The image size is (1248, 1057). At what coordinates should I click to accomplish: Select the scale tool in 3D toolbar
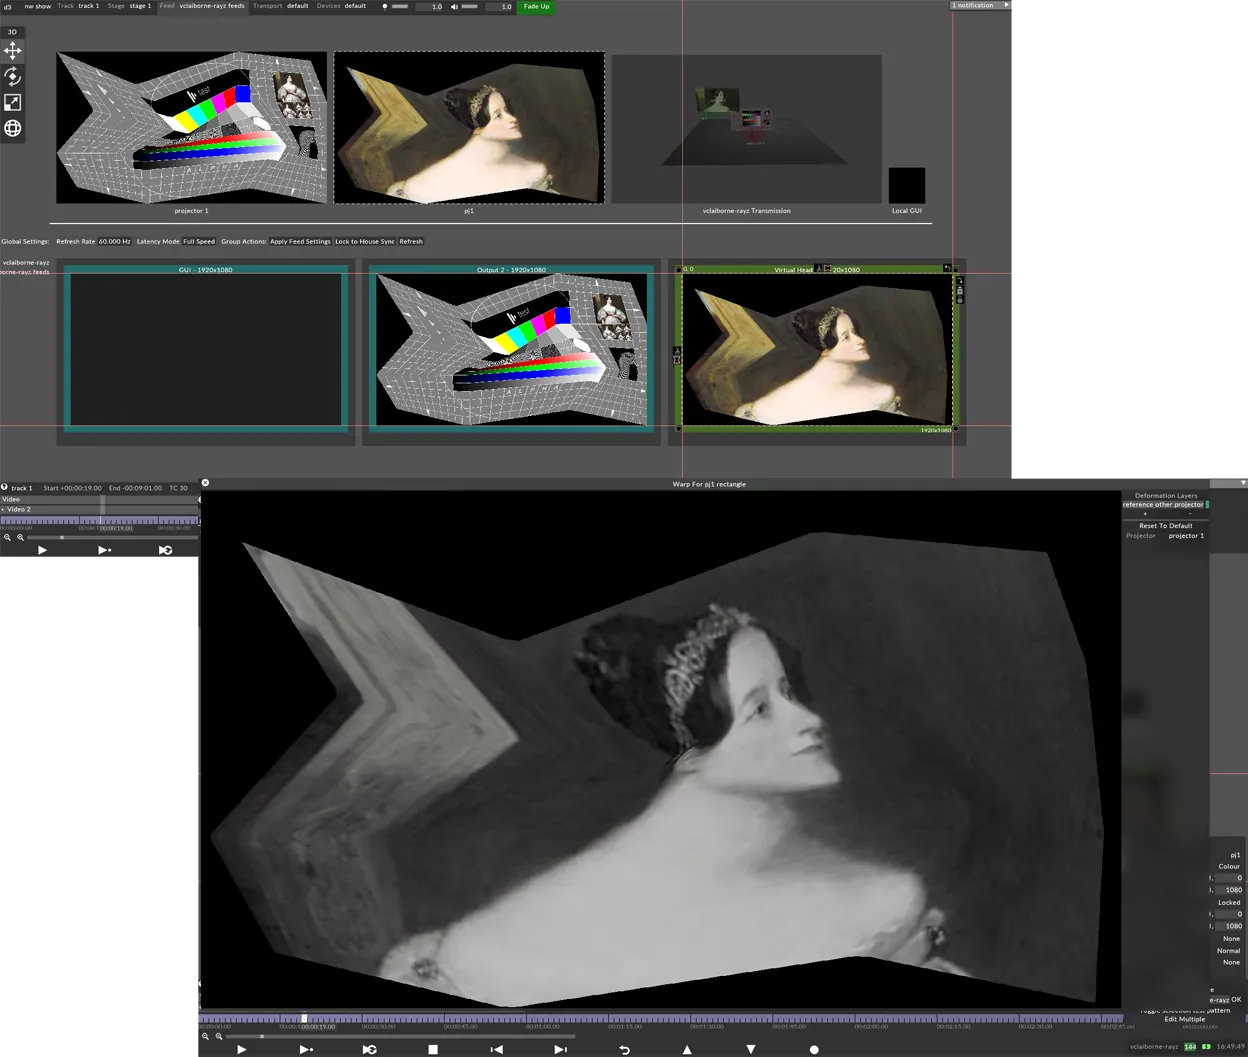tap(13, 103)
